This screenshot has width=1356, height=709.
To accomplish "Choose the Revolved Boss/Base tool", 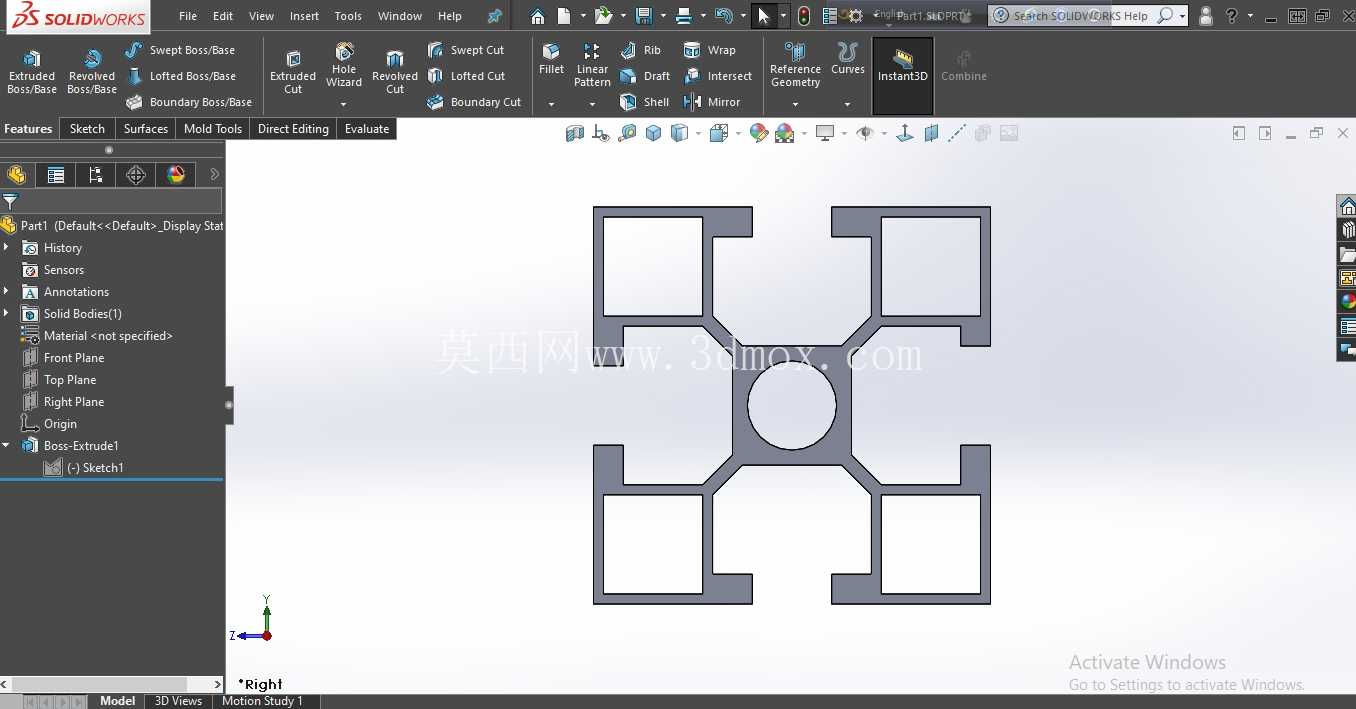I will [x=92, y=72].
